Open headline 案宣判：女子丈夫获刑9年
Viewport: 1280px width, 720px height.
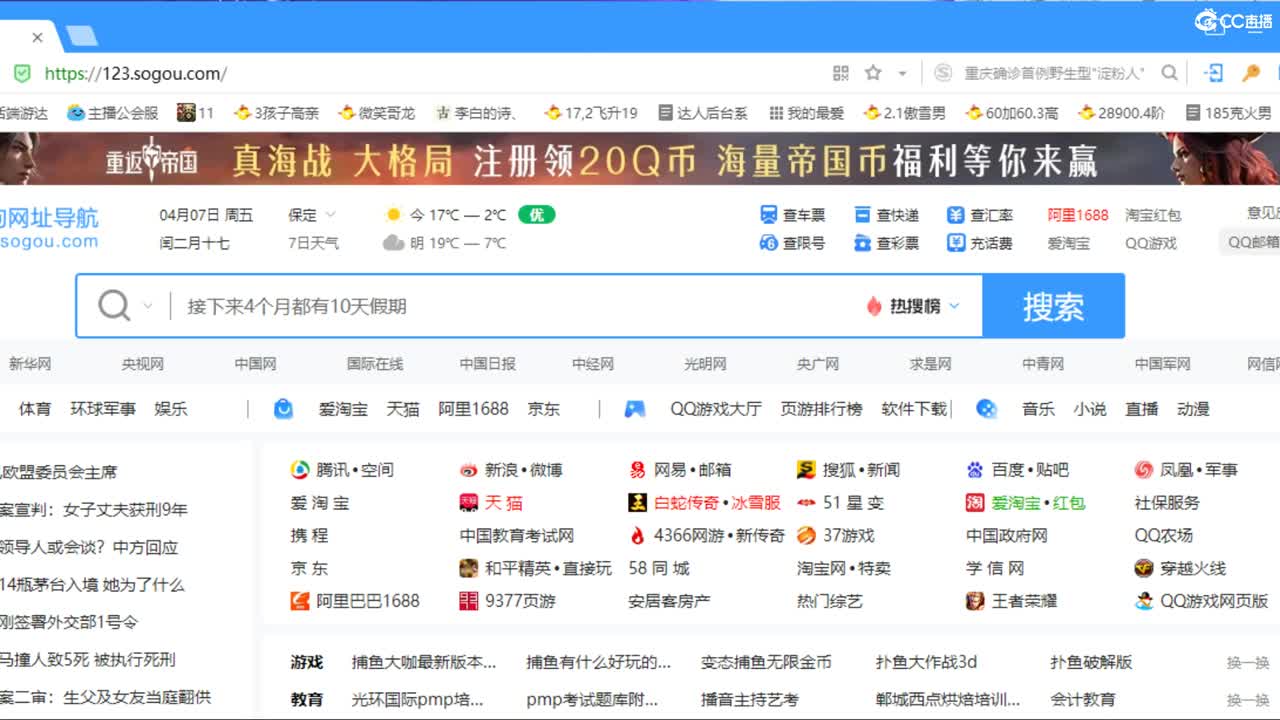coord(94,510)
